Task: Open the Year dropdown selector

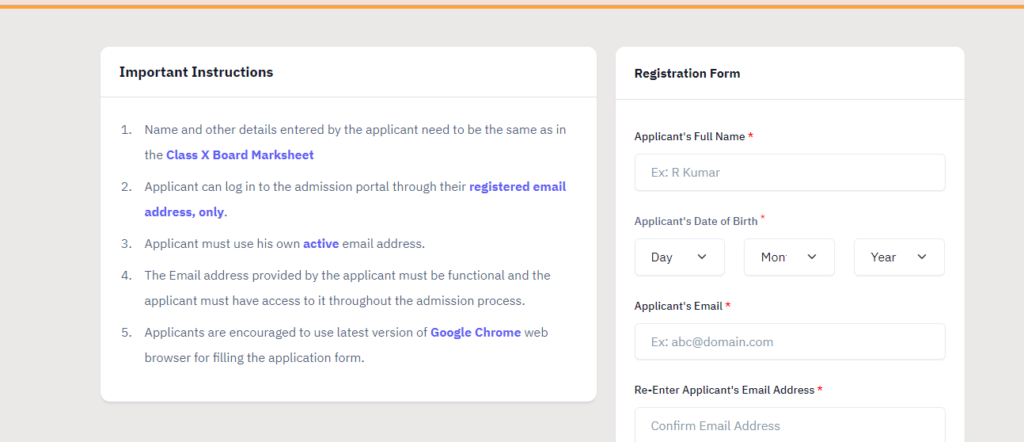Action: coord(899,257)
